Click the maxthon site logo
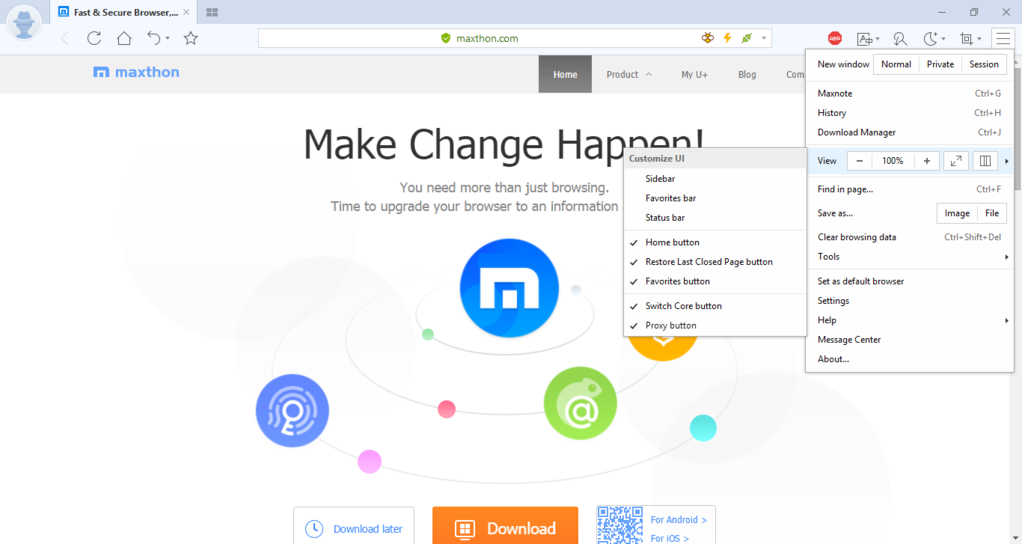This screenshot has width=1022, height=544. 136,72
